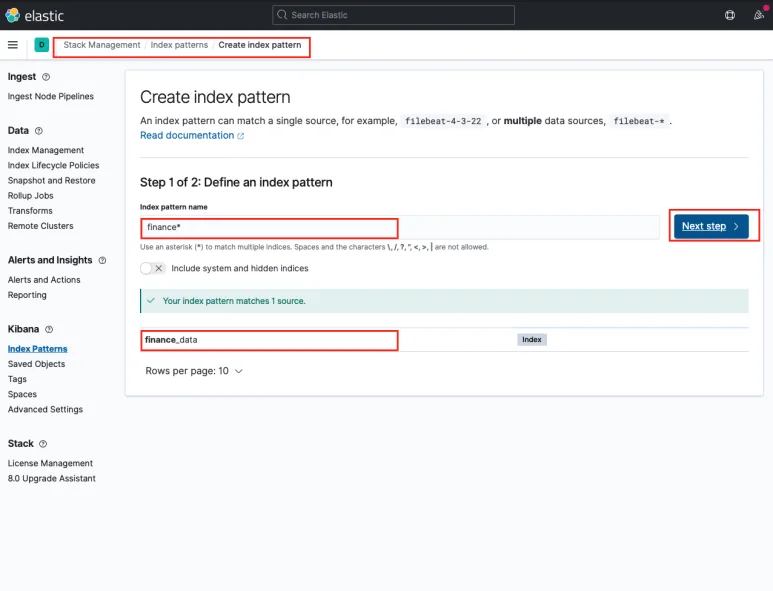Expand the Rows per page dropdown

pyautogui.click(x=194, y=371)
